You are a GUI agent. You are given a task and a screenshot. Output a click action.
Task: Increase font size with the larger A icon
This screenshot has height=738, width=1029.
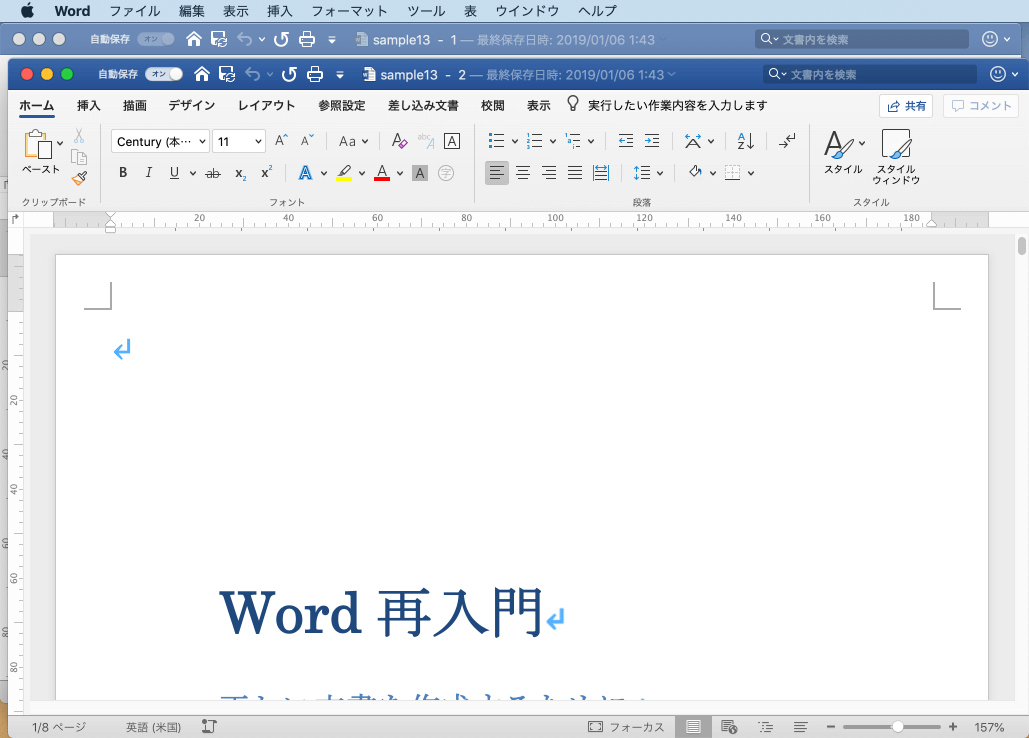point(281,140)
